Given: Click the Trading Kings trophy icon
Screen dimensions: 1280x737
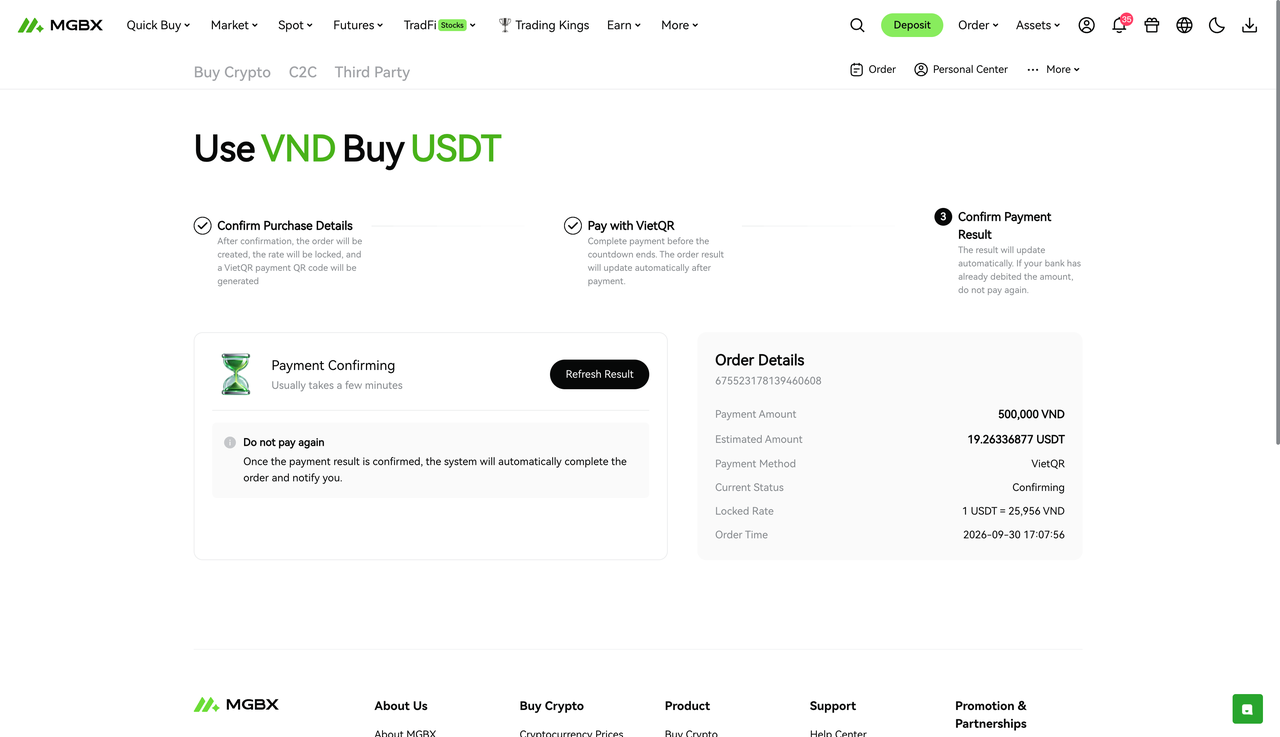Looking at the screenshot, I should (505, 25).
